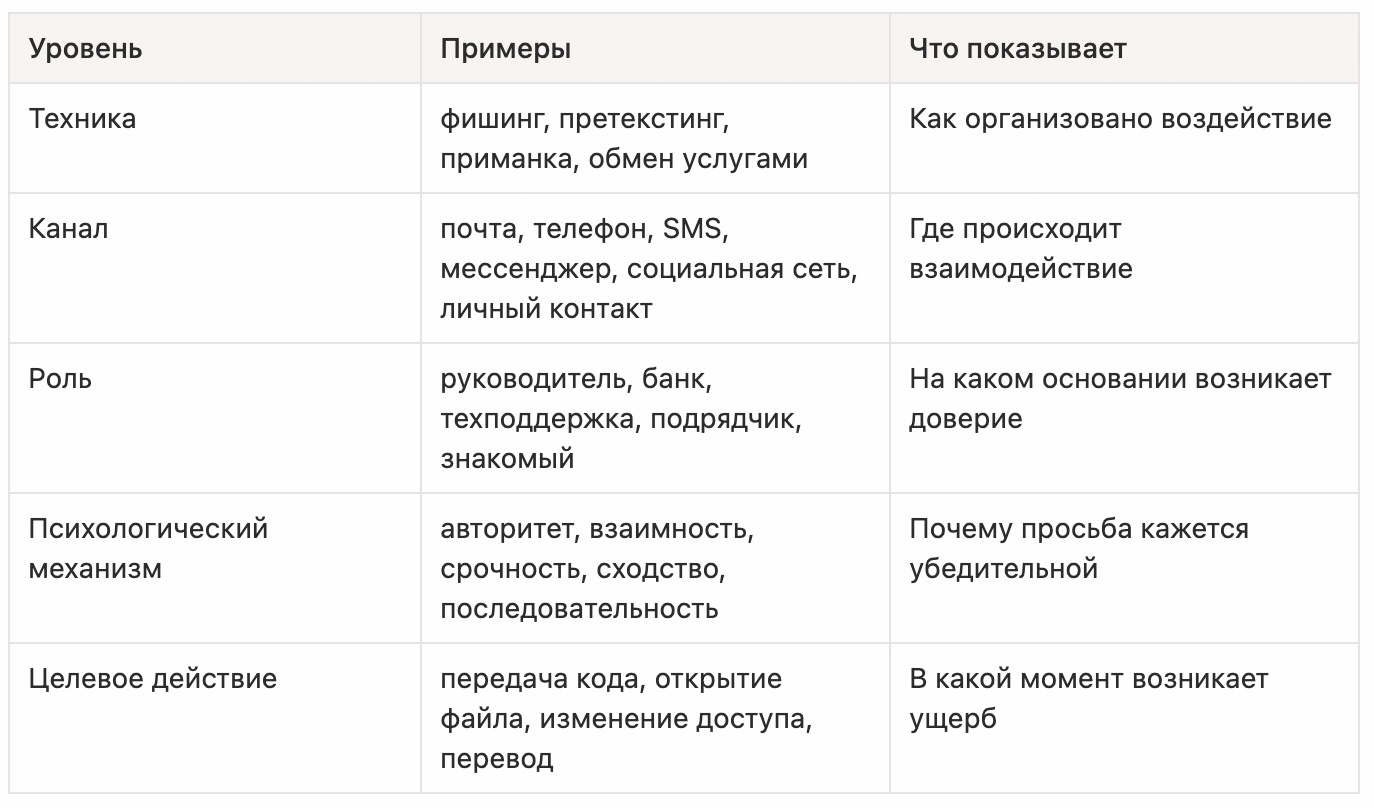Click the text 'личный контакт'
The image size is (1374, 808).
pyautogui.click(x=546, y=309)
